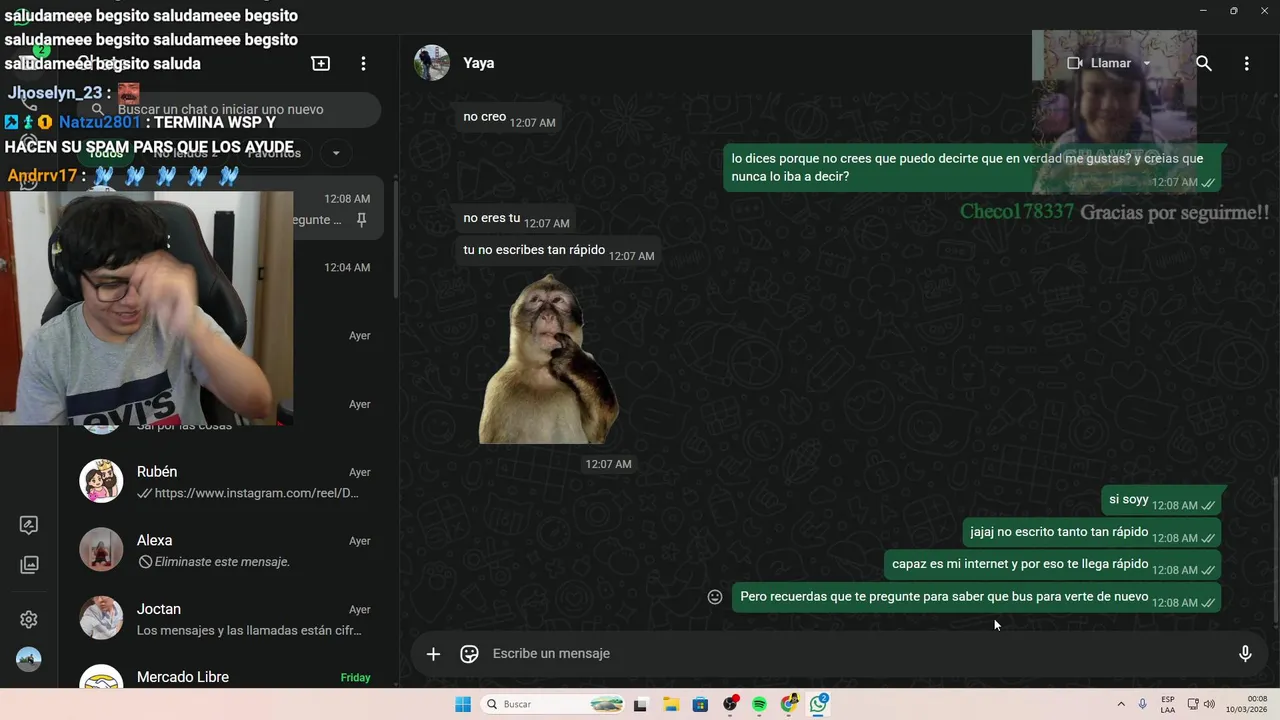Viewport: 1280px width, 720px height.
Task: Click Alexa's profile picture
Action: 101,550
